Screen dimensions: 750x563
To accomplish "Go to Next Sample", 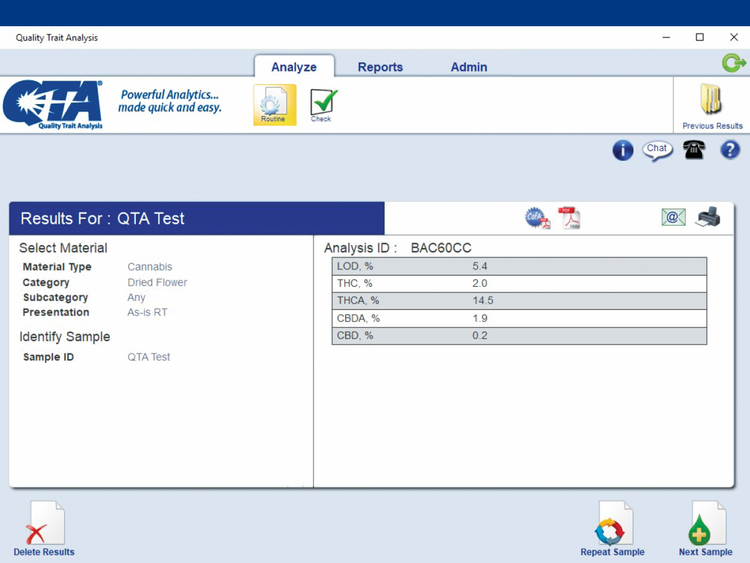I will [706, 529].
